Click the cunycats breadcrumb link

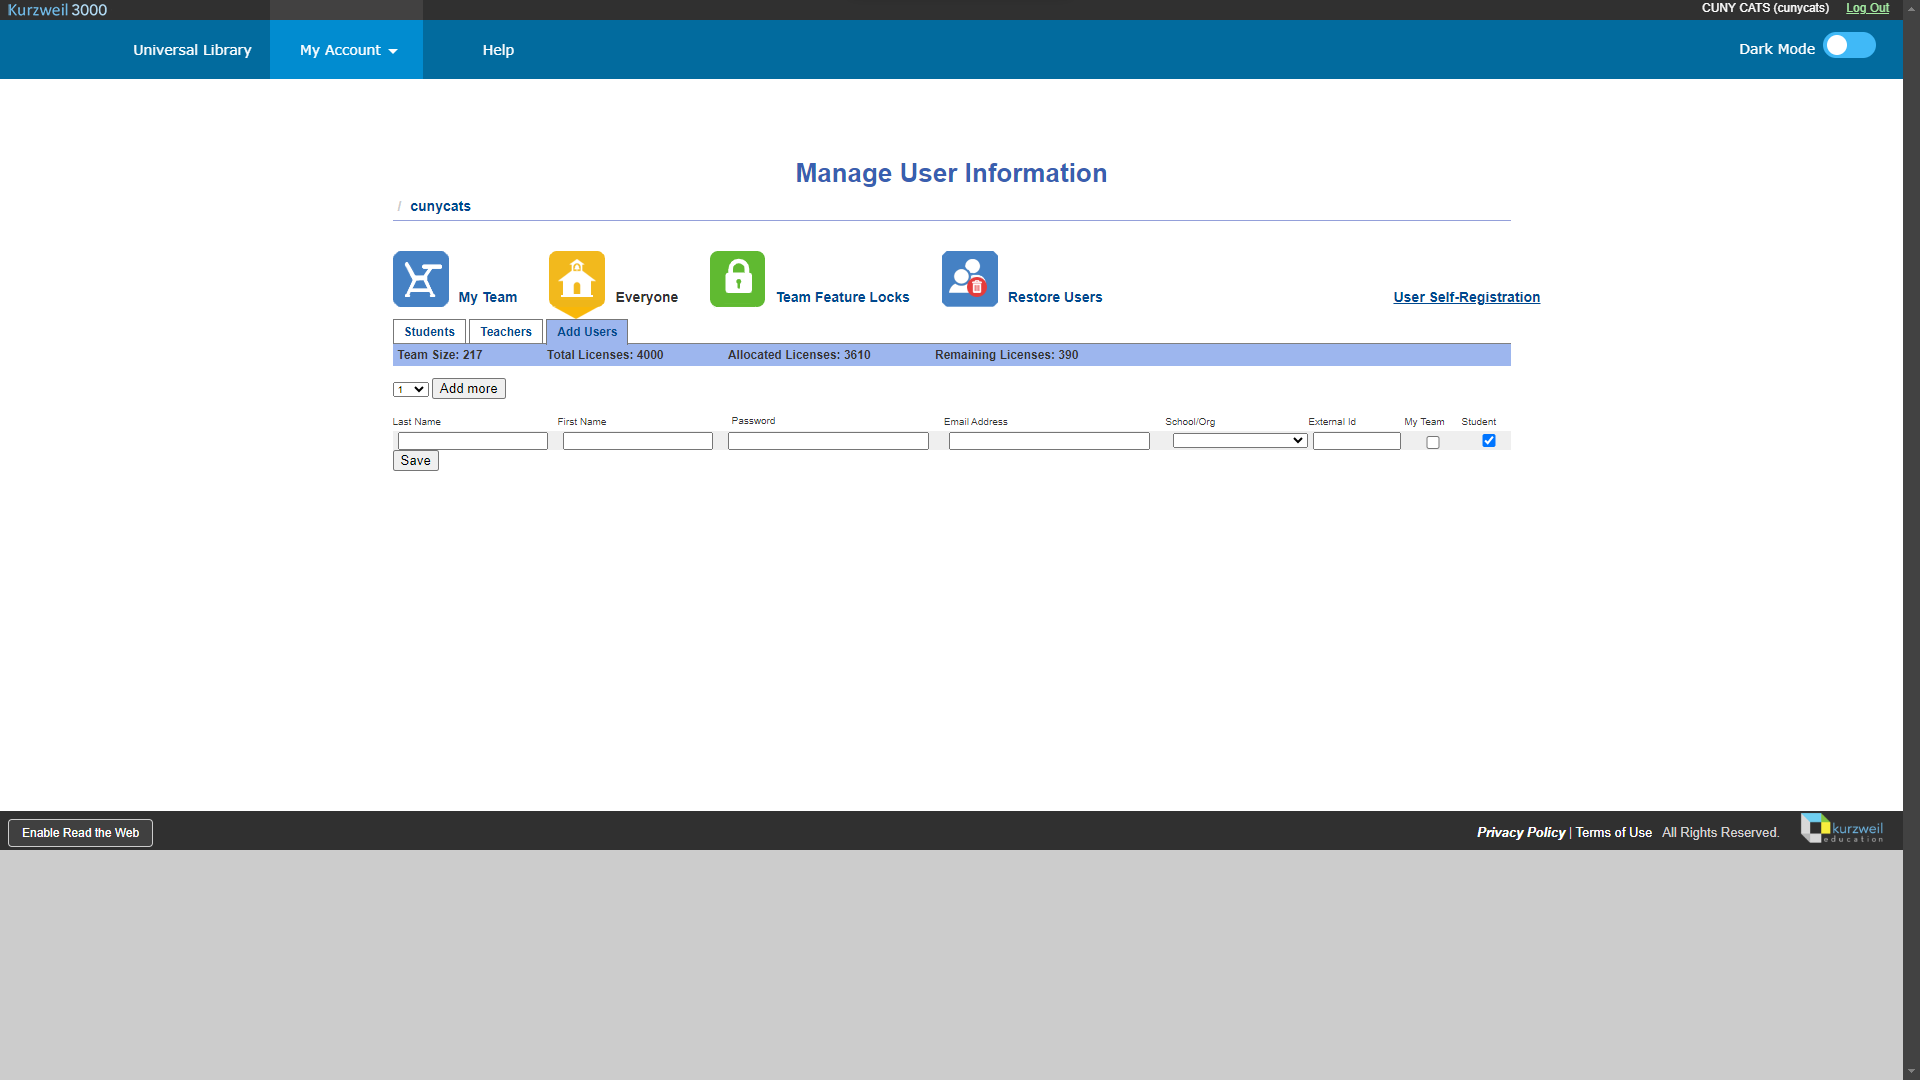440,207
